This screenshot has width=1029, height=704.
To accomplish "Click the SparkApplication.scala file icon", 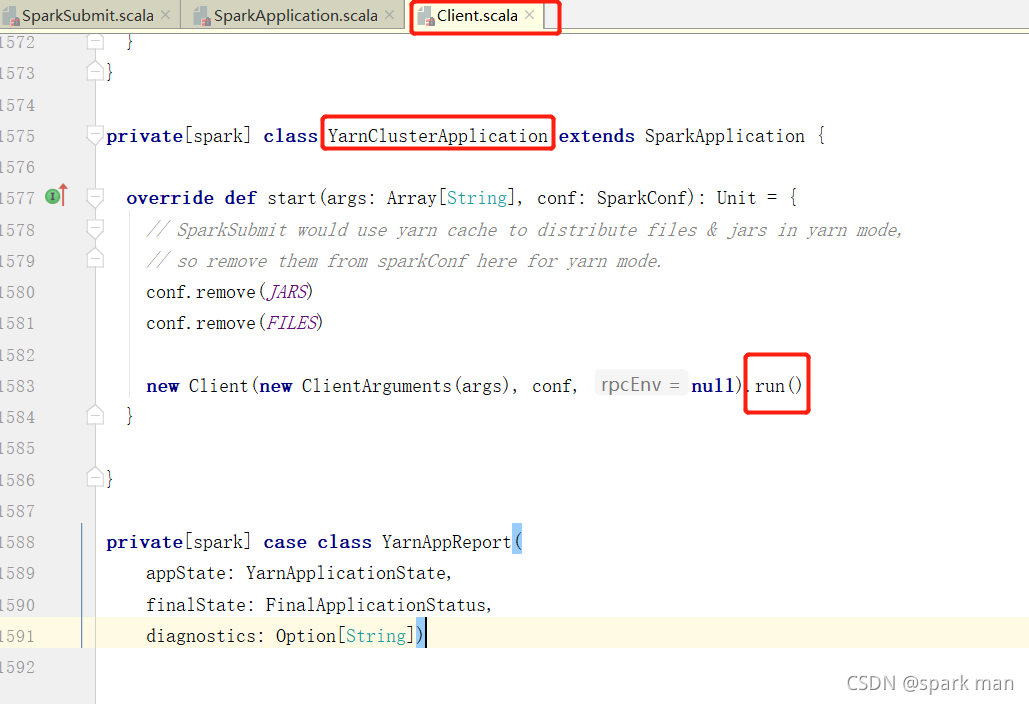I will pos(202,16).
